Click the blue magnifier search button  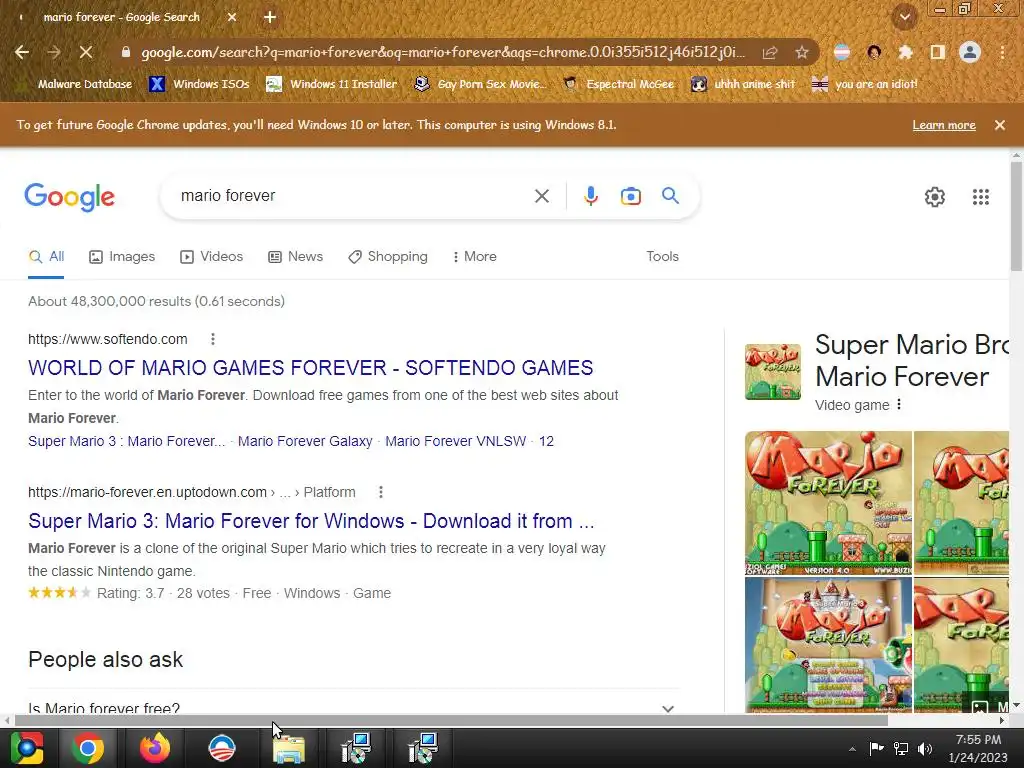point(670,195)
